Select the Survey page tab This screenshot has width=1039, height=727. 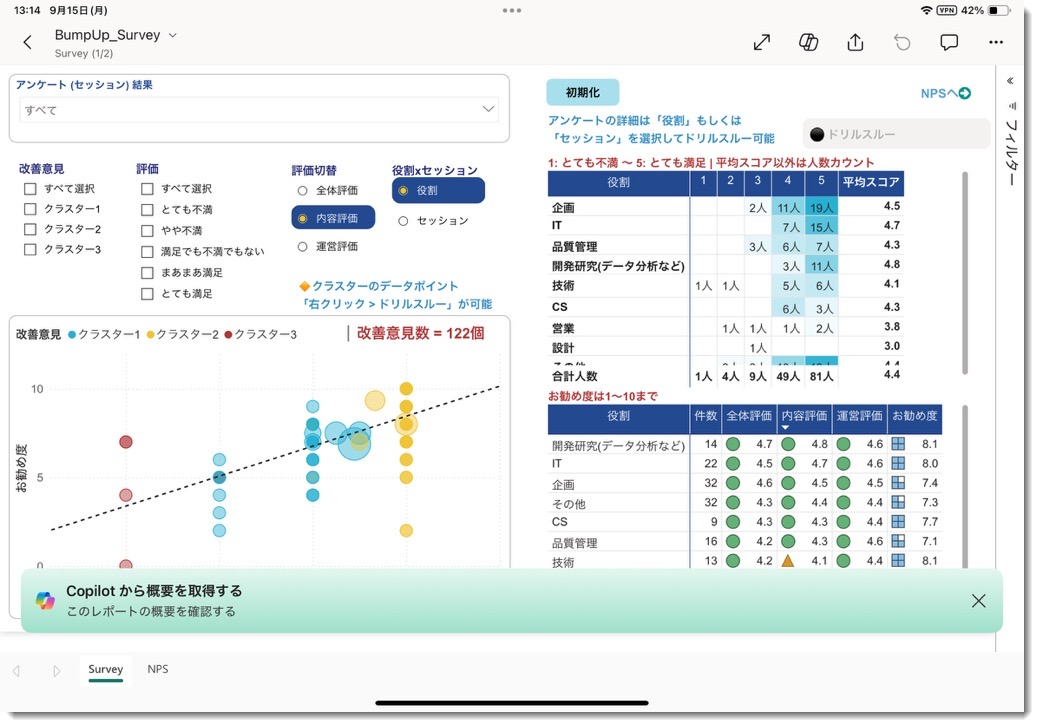tap(105, 669)
